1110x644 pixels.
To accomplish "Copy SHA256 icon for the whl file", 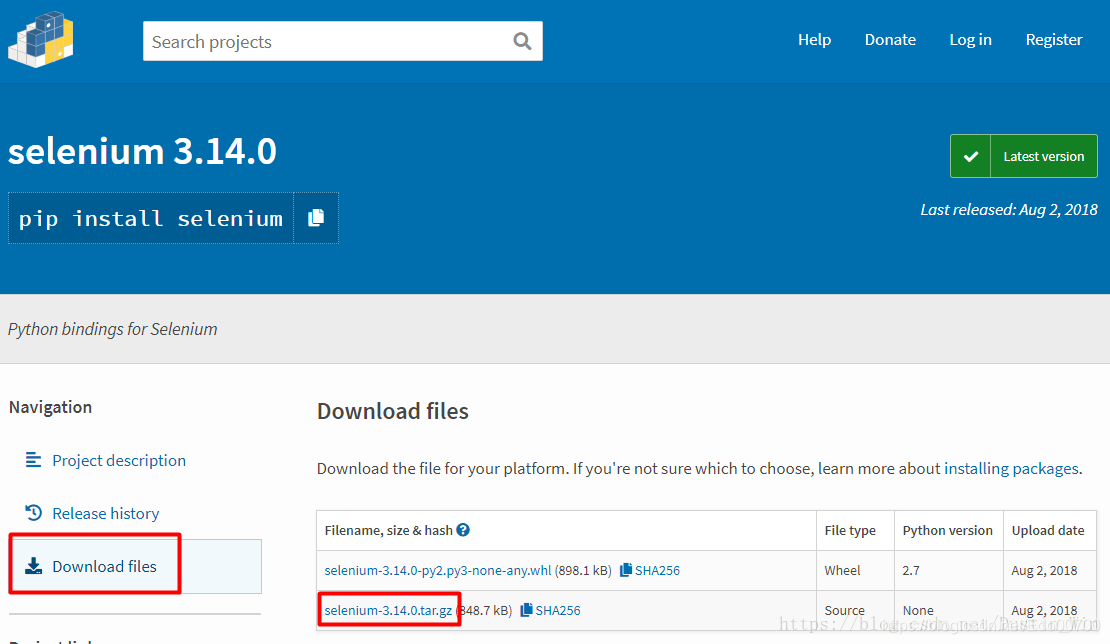I will [x=626, y=570].
